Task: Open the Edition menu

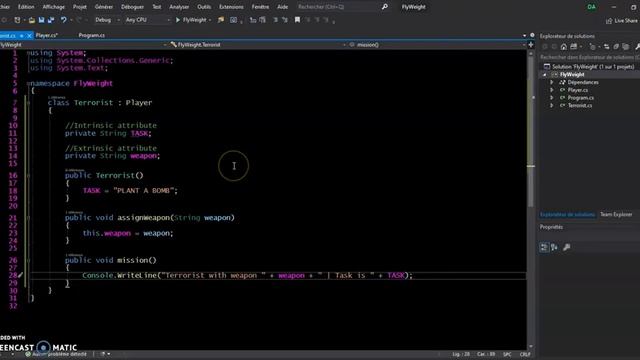Action: coord(26,7)
